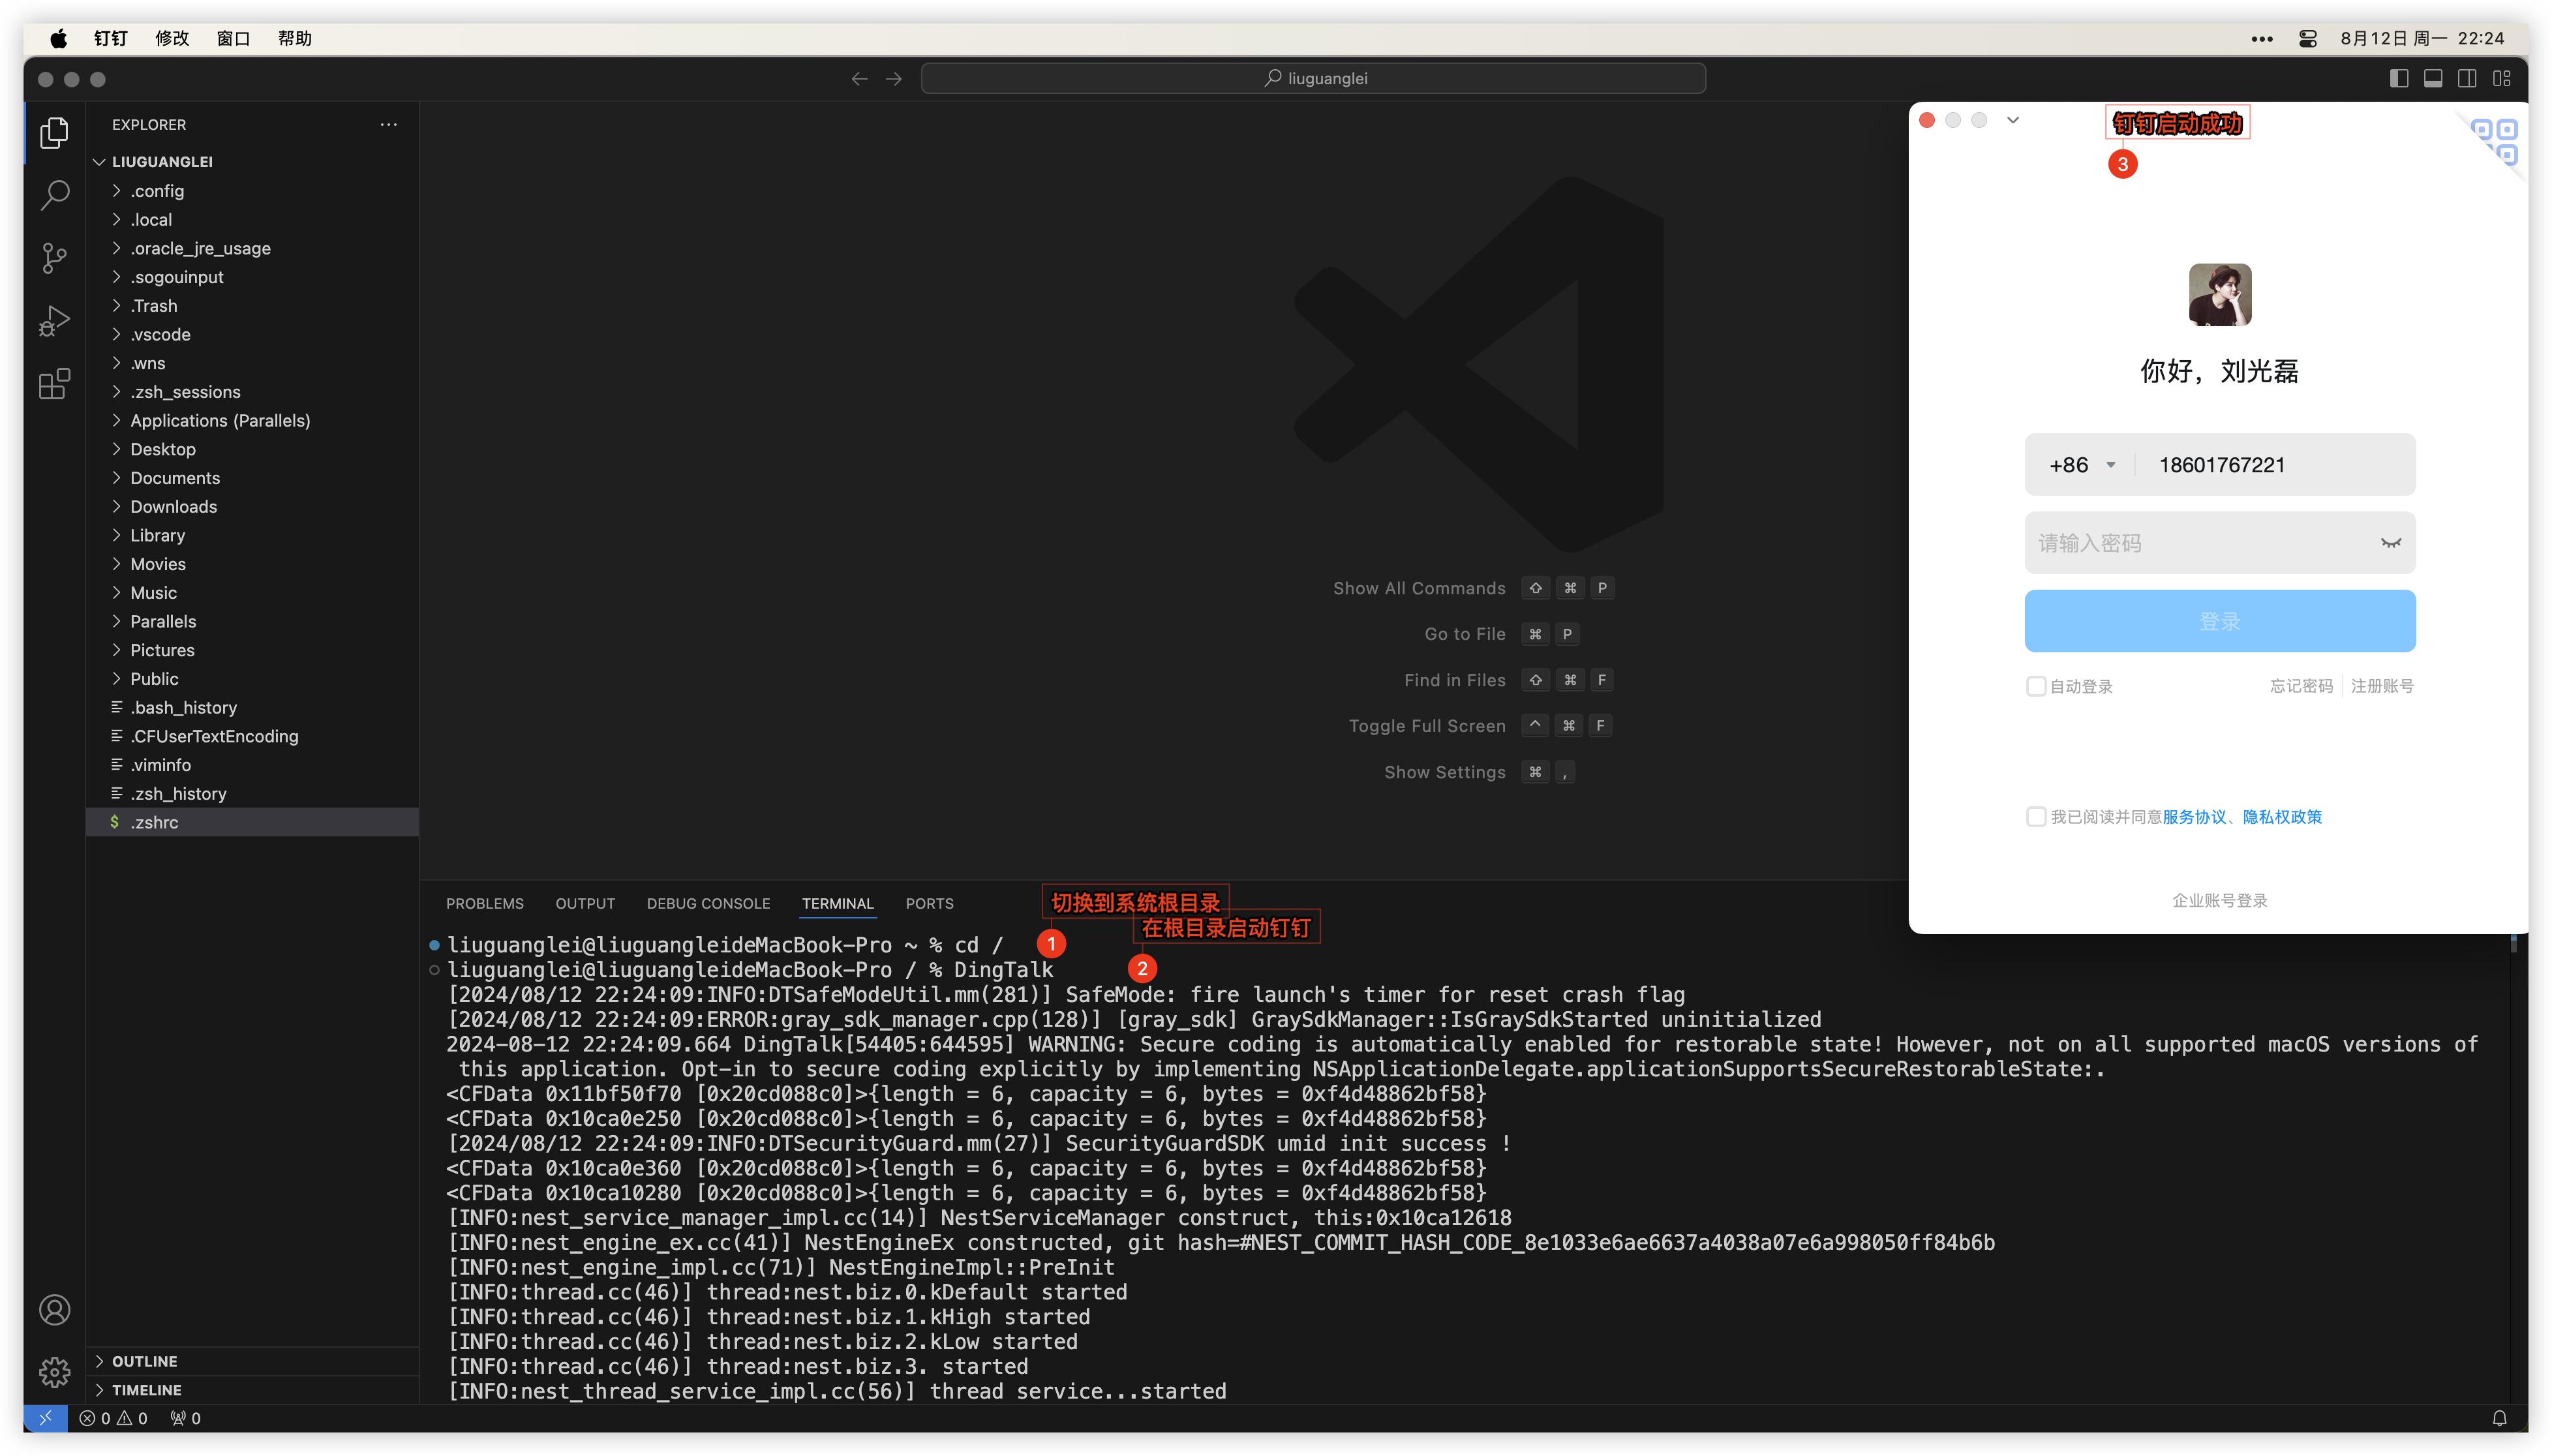Click the 忘记密码 link

[x=2300, y=686]
